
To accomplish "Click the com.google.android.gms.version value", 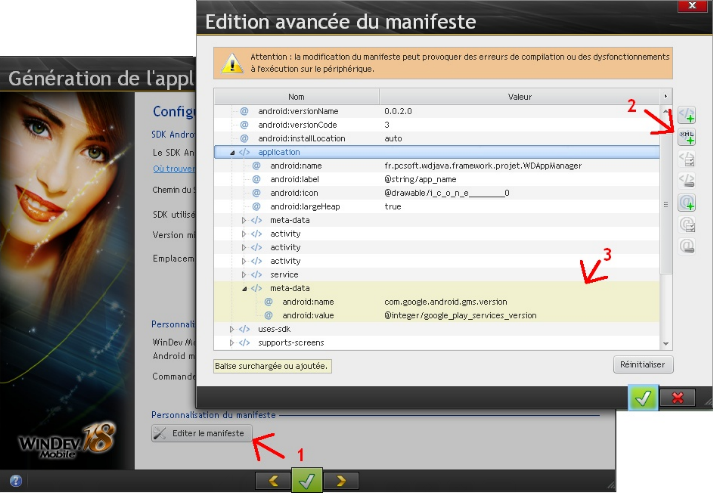I will click(446, 302).
